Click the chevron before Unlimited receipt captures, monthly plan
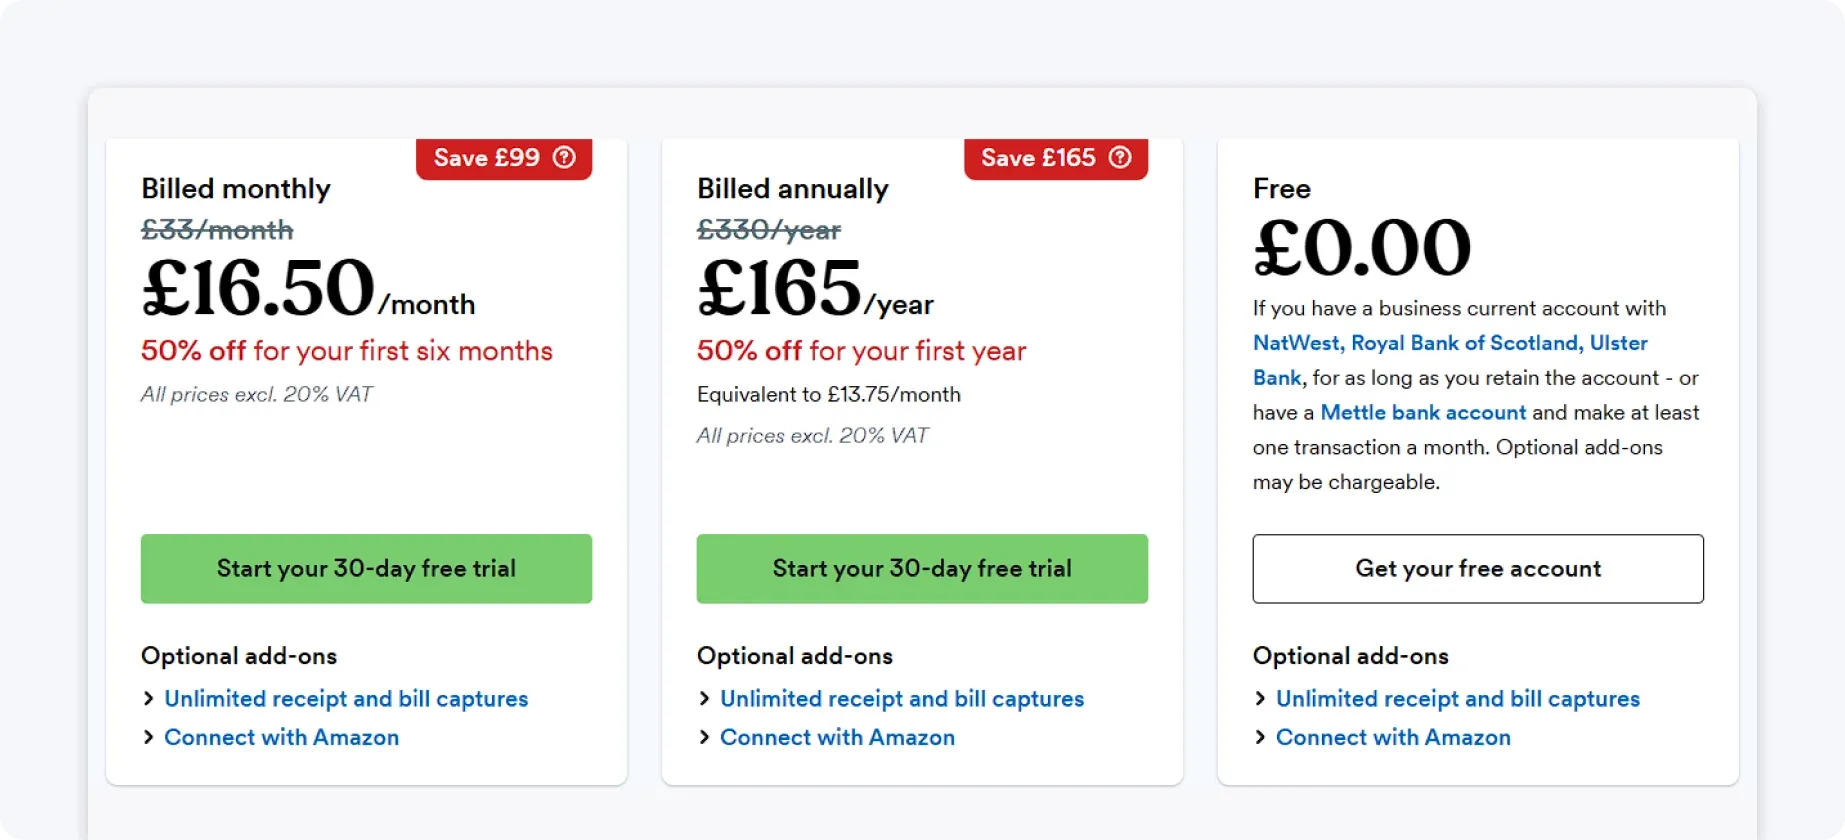Screen dimensions: 1845x840 [148, 698]
